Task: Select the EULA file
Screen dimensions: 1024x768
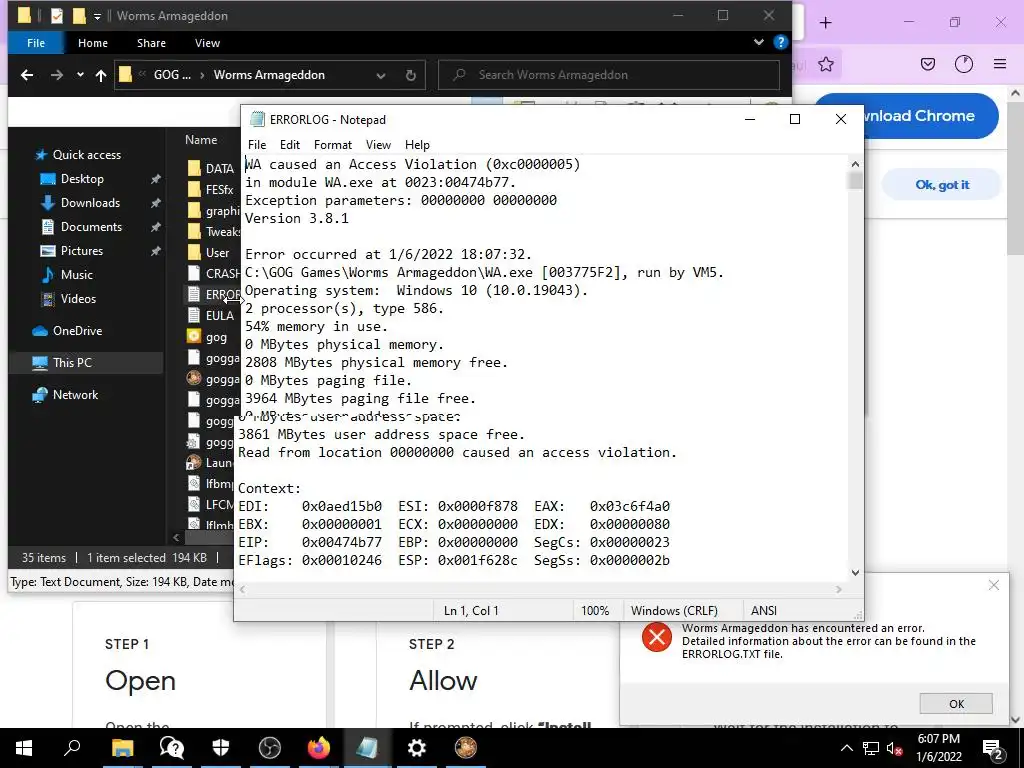Action: tap(211, 315)
